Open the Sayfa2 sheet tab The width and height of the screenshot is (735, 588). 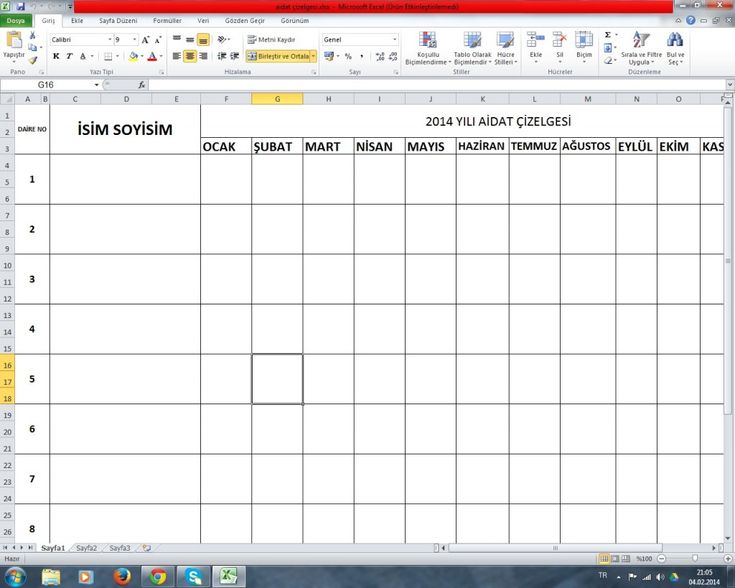(x=87, y=548)
